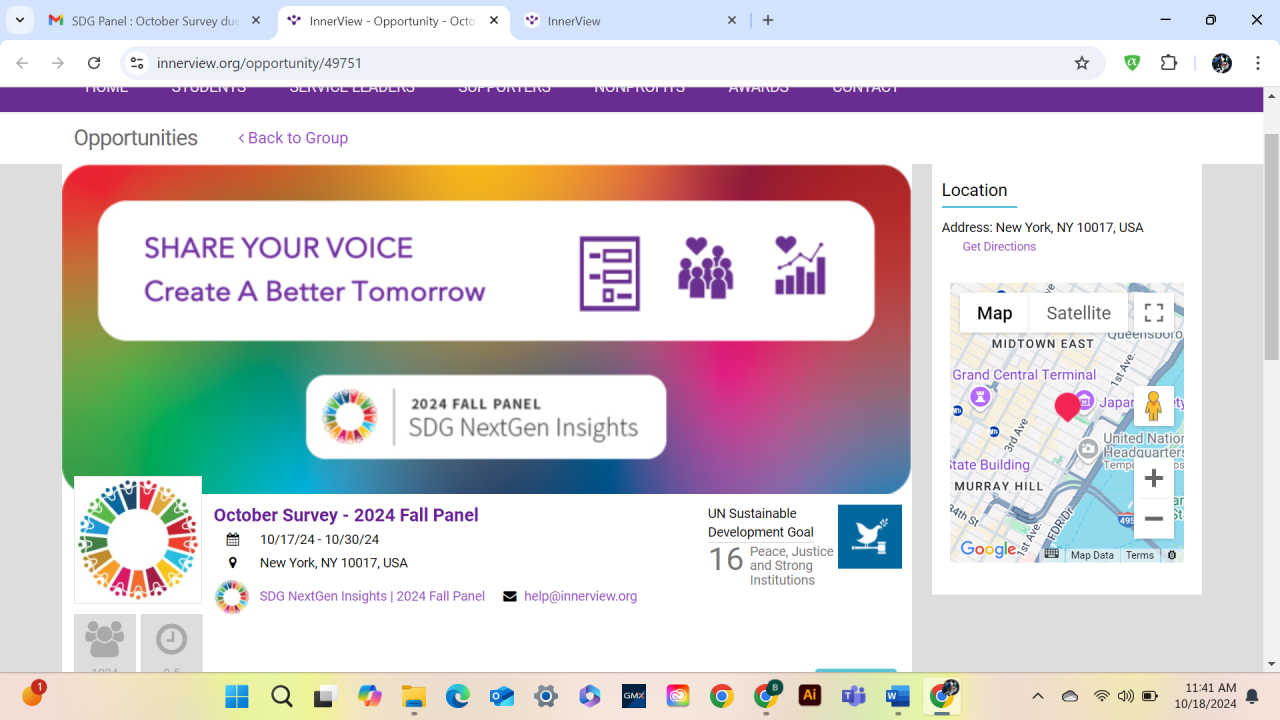The image size is (1280, 720).
Task: Select the InnerView - Opportunity tab
Action: click(393, 20)
